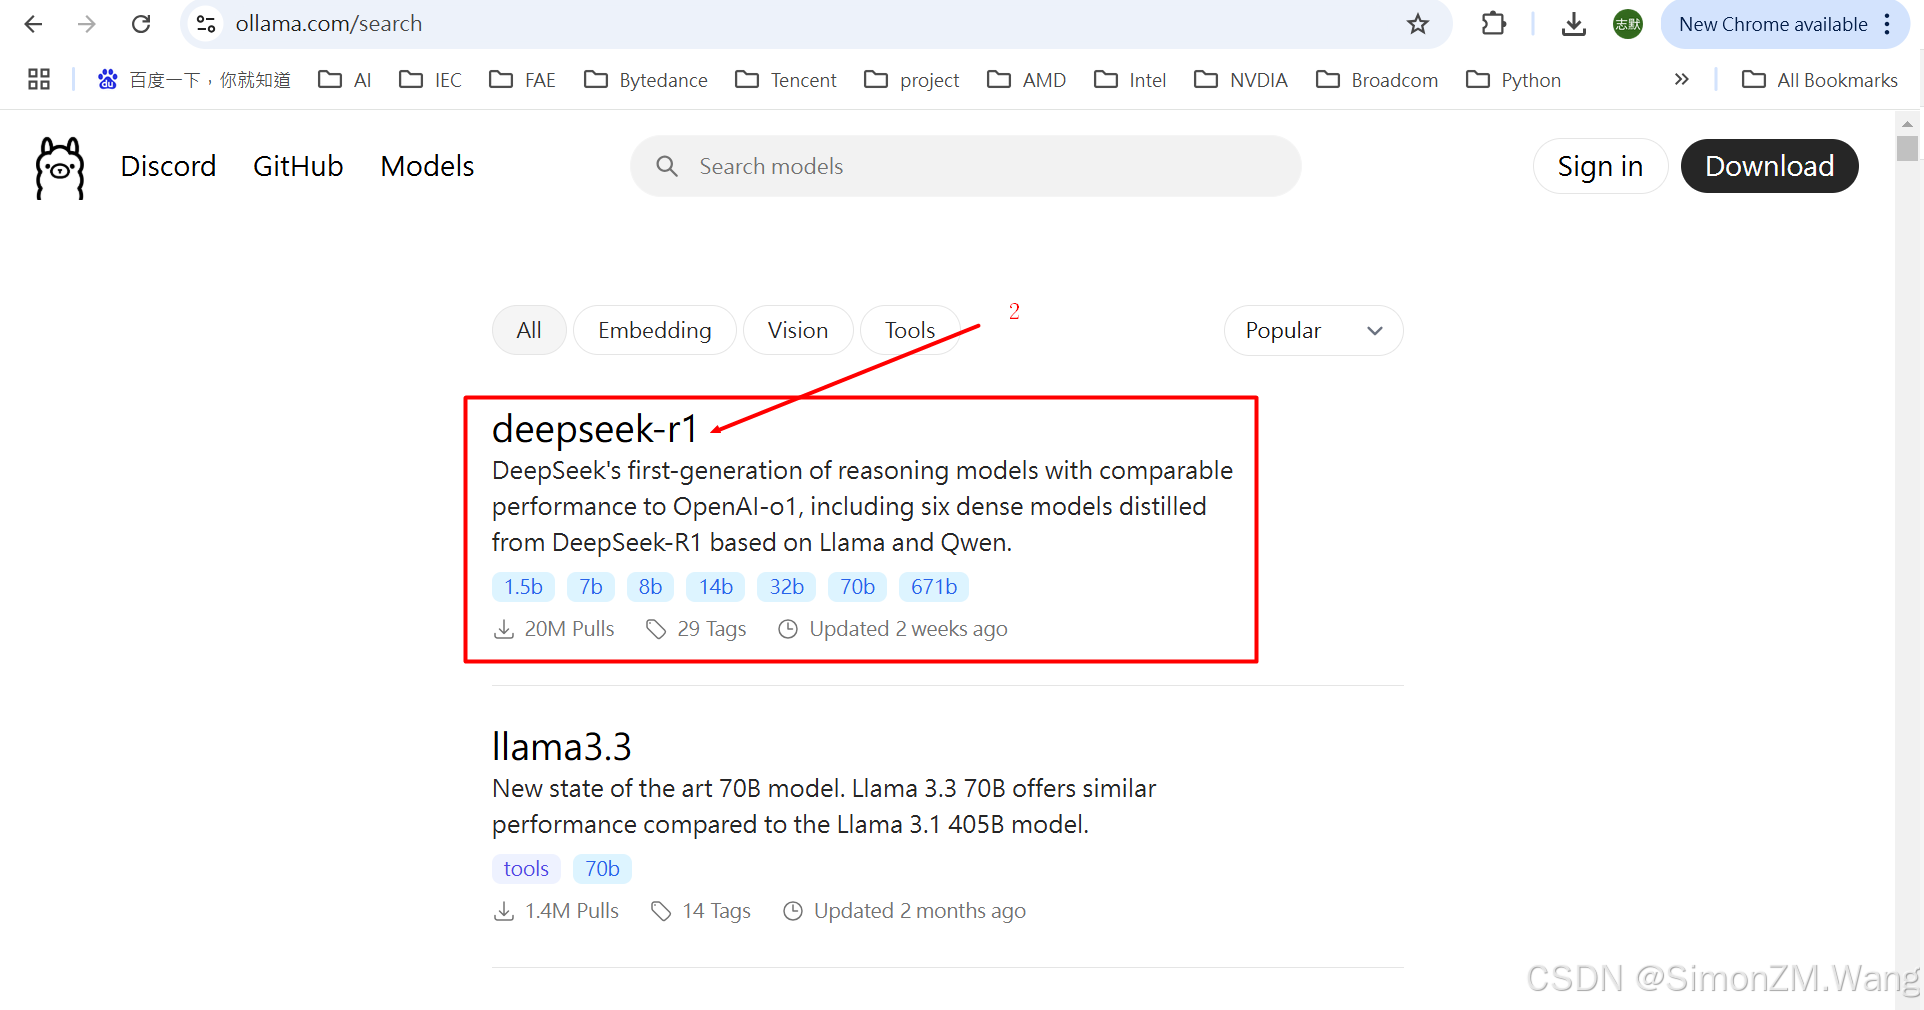The height and width of the screenshot is (1010, 1924).
Task: Open the GitHub link
Action: click(298, 166)
